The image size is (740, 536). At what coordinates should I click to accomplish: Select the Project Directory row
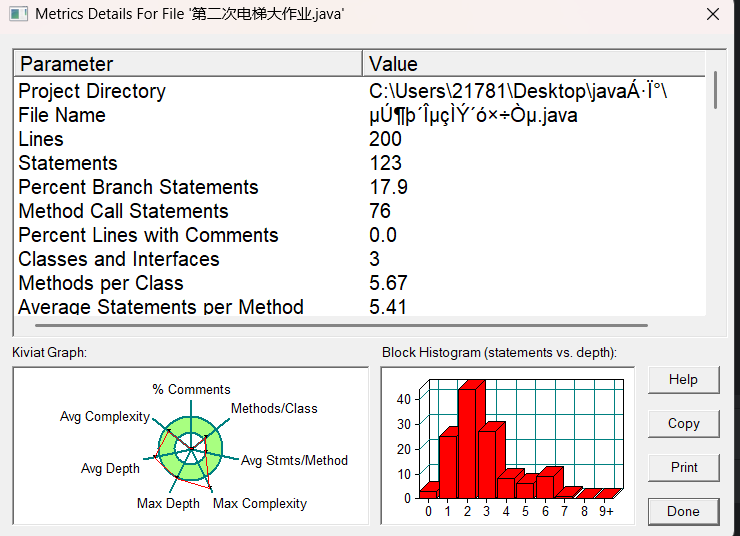tap(361, 91)
